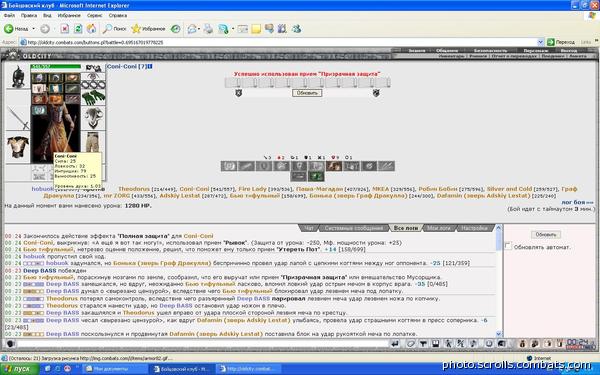Use the brown highlighted combat technique icon

(334, 166)
